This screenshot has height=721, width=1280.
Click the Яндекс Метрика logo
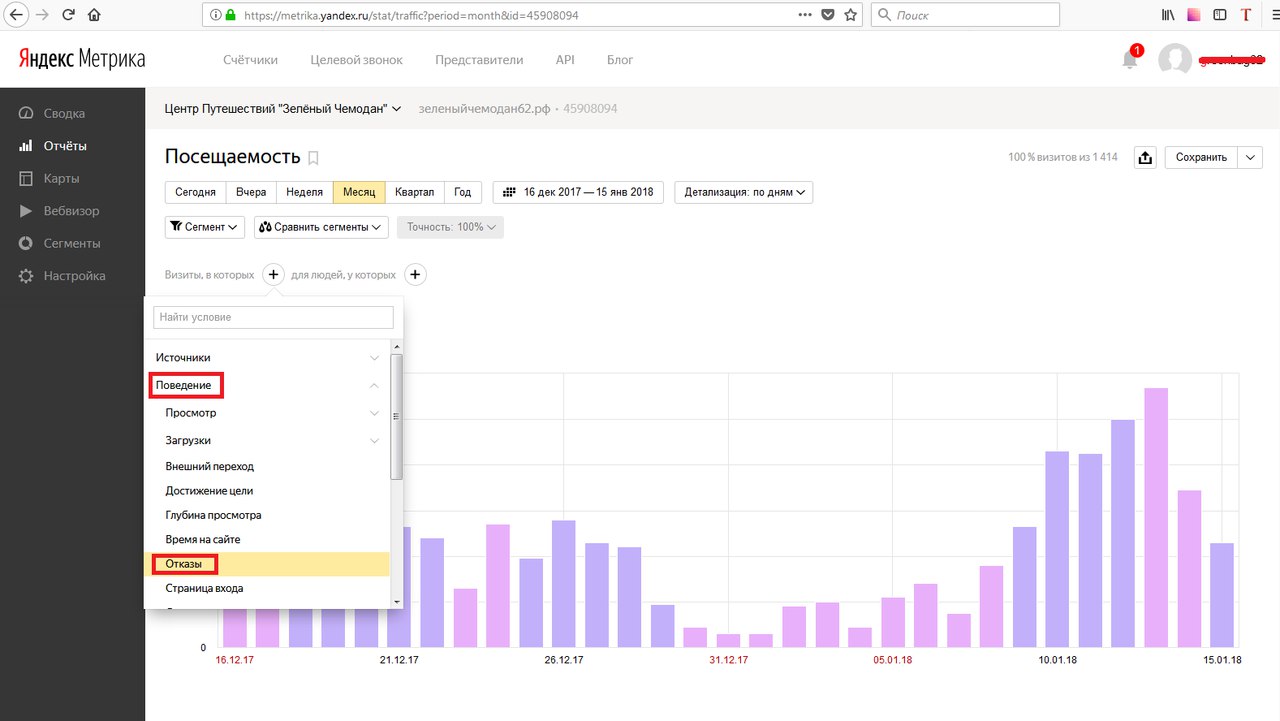(82, 59)
